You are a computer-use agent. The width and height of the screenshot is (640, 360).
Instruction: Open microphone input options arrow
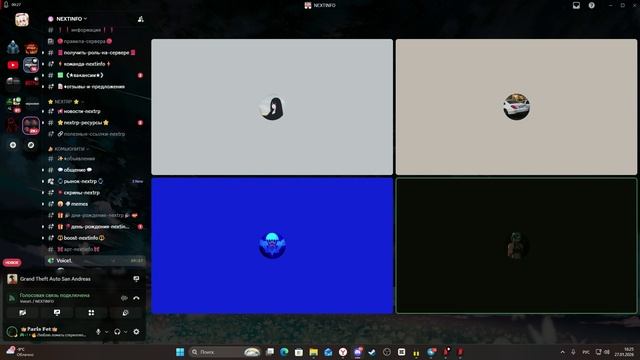(107, 332)
